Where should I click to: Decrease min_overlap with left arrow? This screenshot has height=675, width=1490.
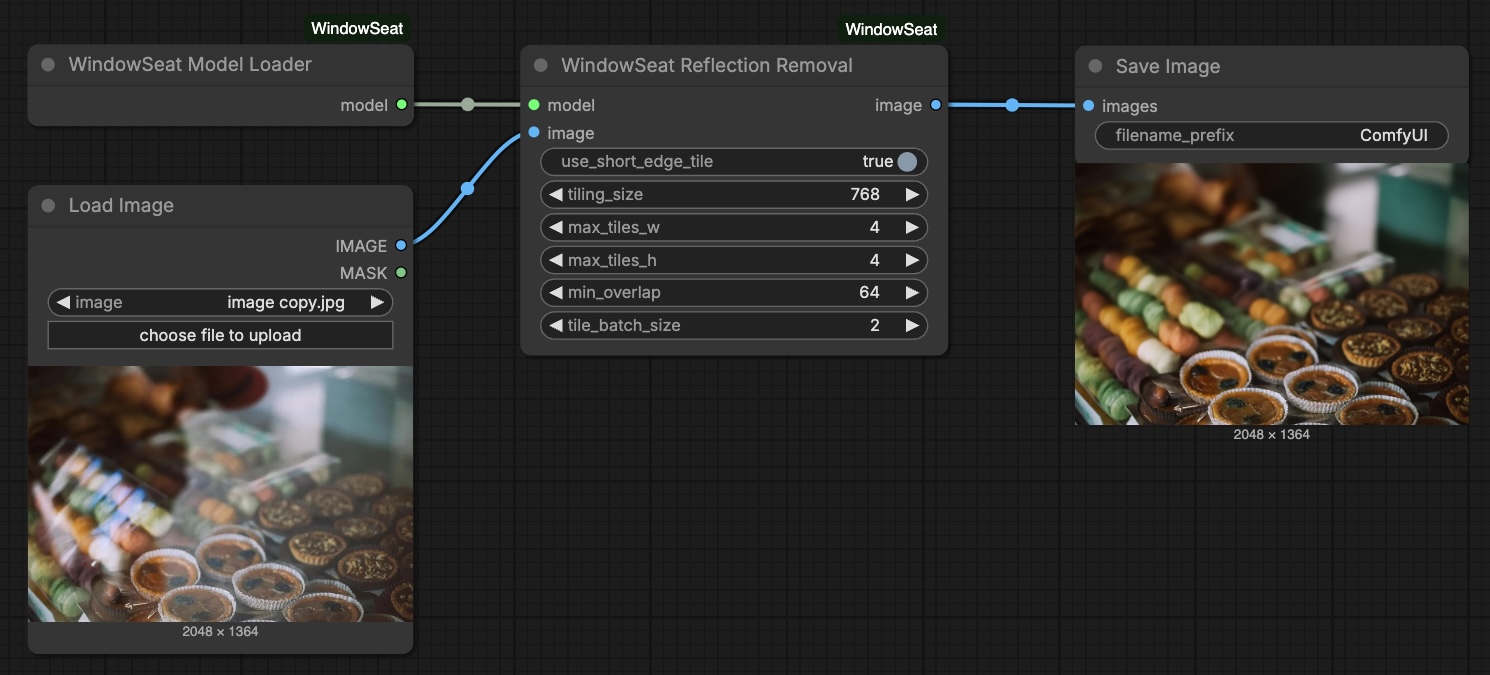(x=556, y=293)
